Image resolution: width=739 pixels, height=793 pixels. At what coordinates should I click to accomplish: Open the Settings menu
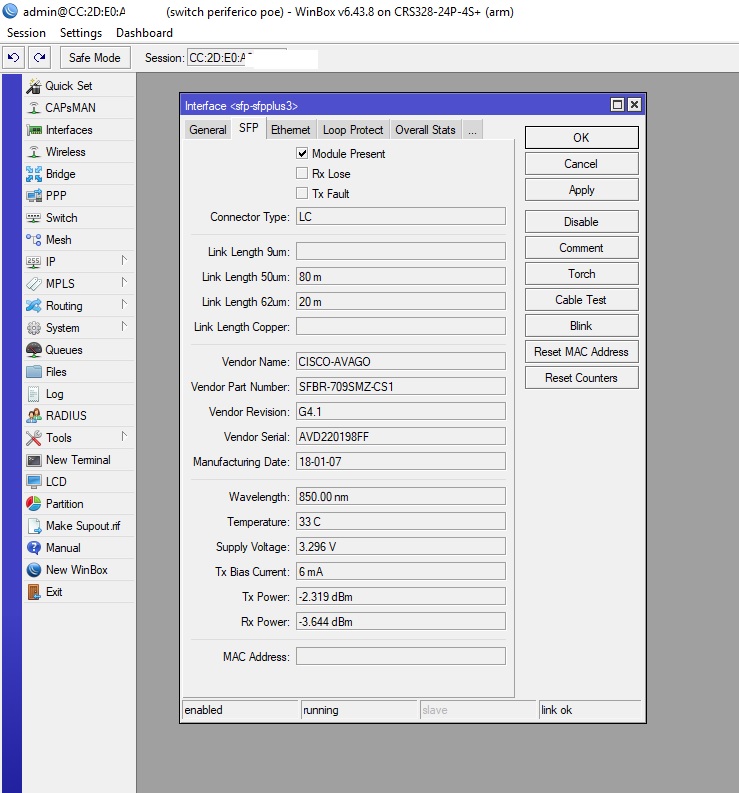pyautogui.click(x=81, y=33)
